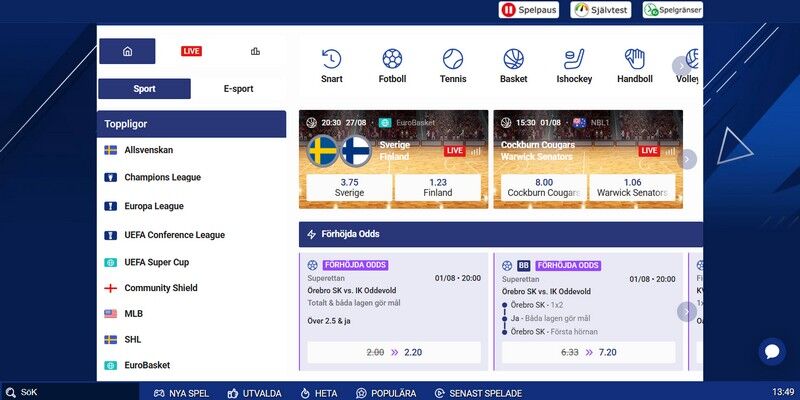Open the Spelpaus self-exclusion button
This screenshot has height=400, width=800.
(x=529, y=10)
